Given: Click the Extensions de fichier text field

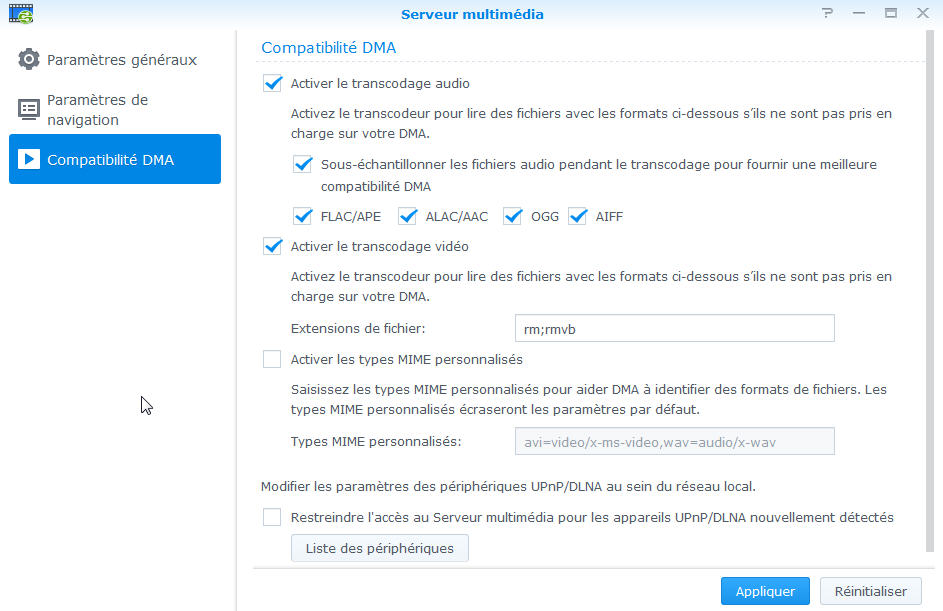Looking at the screenshot, I should click(675, 328).
